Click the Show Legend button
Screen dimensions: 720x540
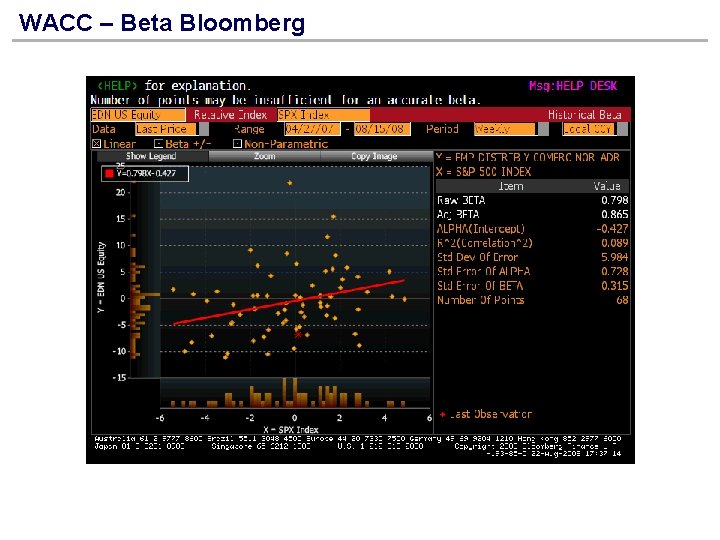tap(151, 156)
